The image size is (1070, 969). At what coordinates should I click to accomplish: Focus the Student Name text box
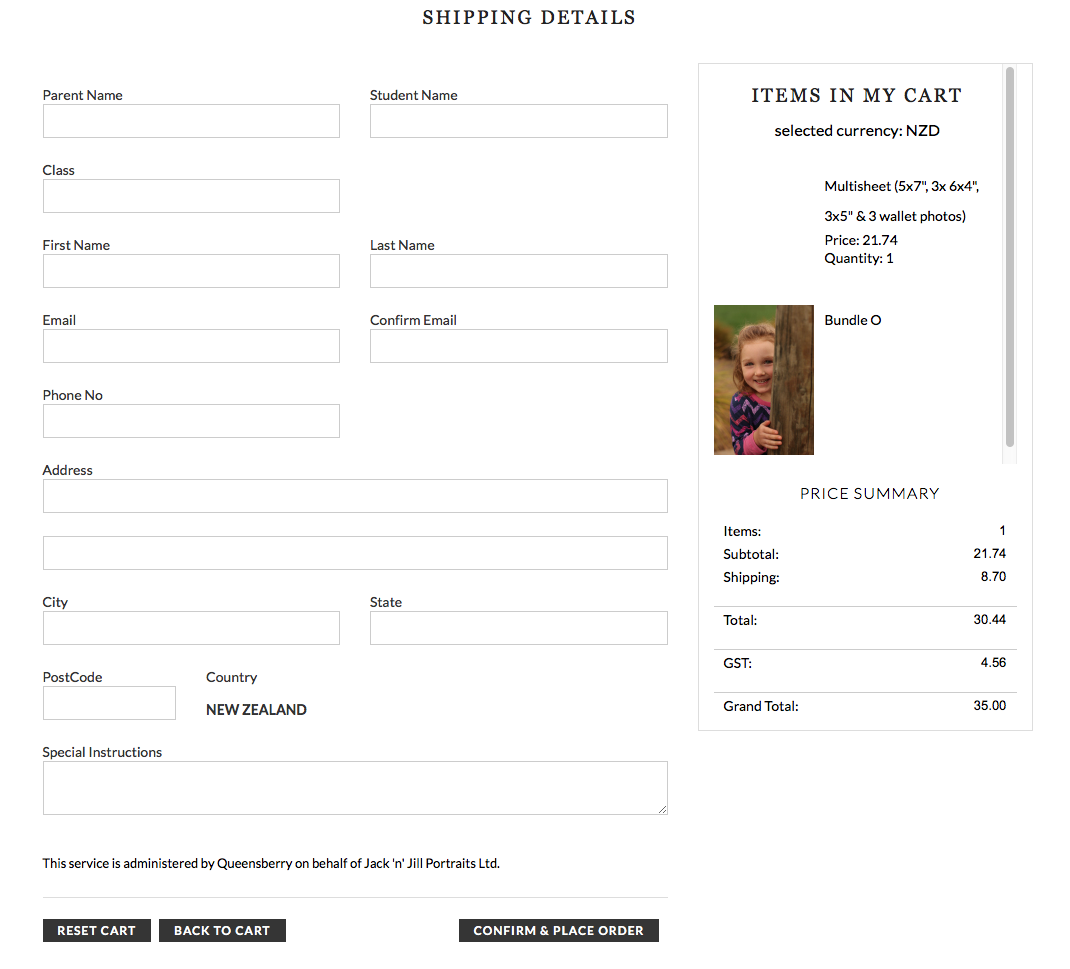pos(518,121)
